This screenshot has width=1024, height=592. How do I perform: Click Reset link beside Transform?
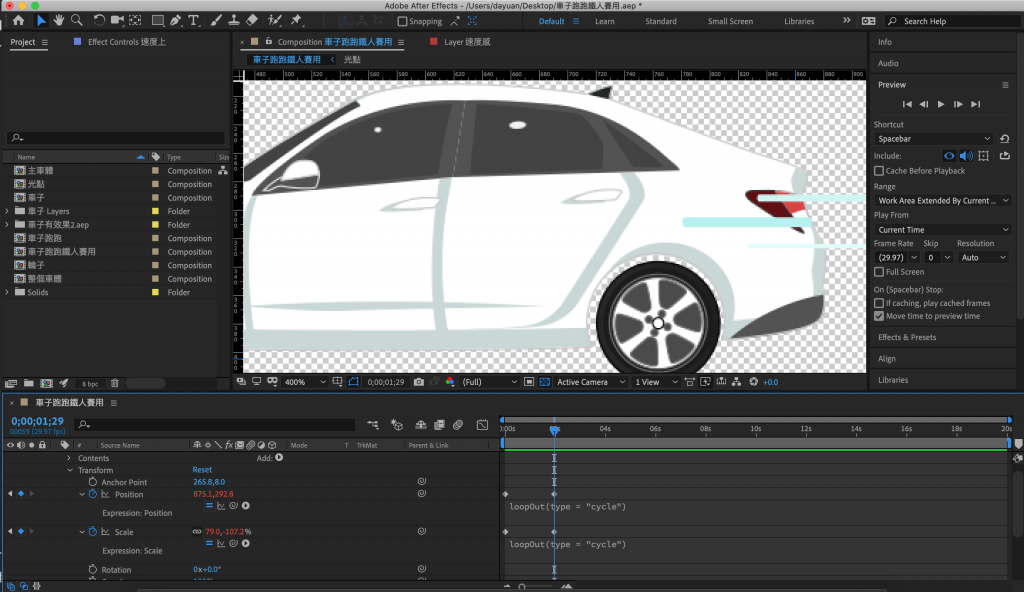pyautogui.click(x=202, y=470)
